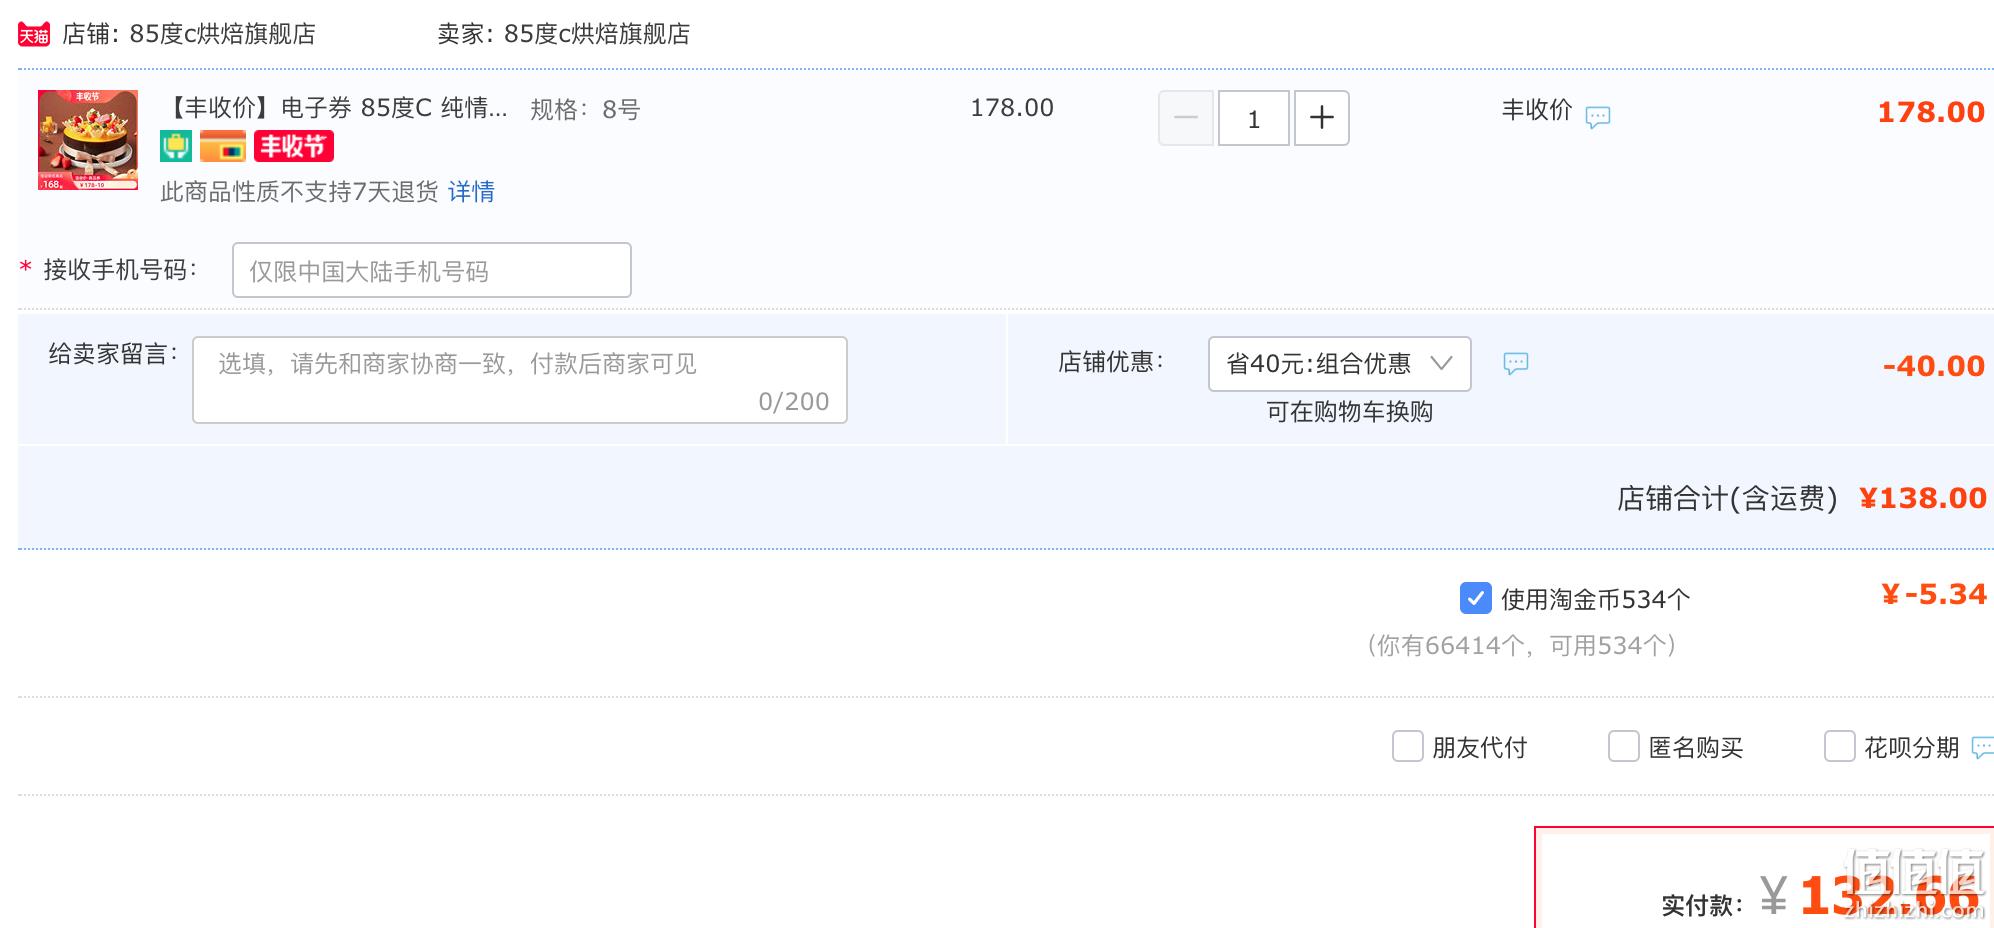Screen dimensions: 1994x928
Task: Click the 可在购物车换购 note
Action: tap(1350, 412)
